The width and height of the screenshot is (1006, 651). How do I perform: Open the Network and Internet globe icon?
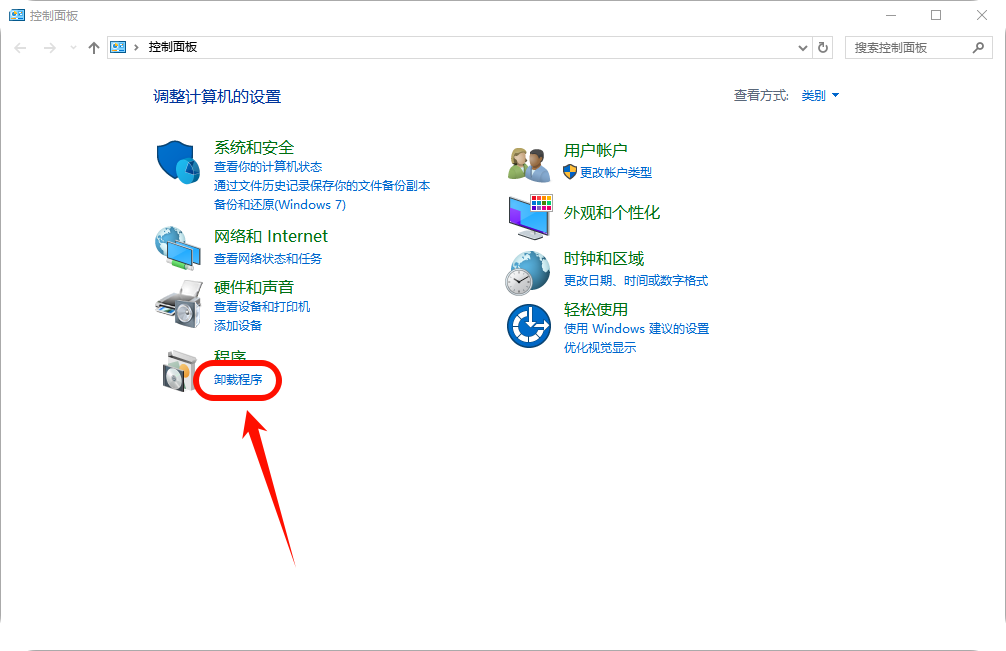(x=178, y=248)
